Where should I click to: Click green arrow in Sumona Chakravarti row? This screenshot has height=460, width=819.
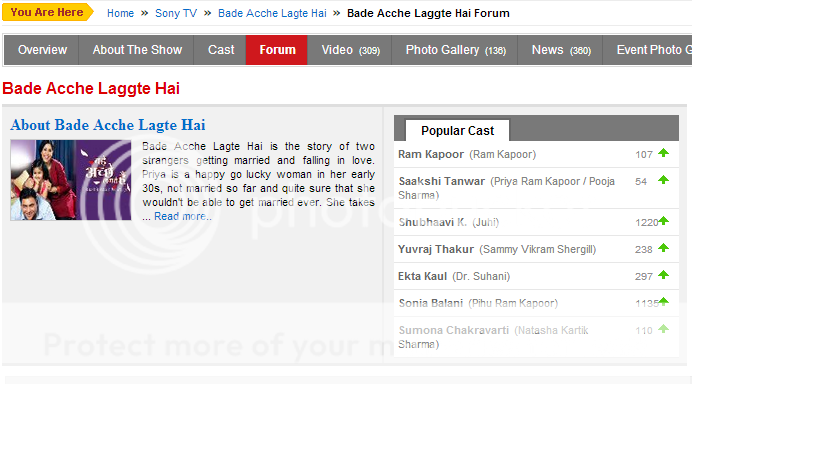(x=663, y=330)
